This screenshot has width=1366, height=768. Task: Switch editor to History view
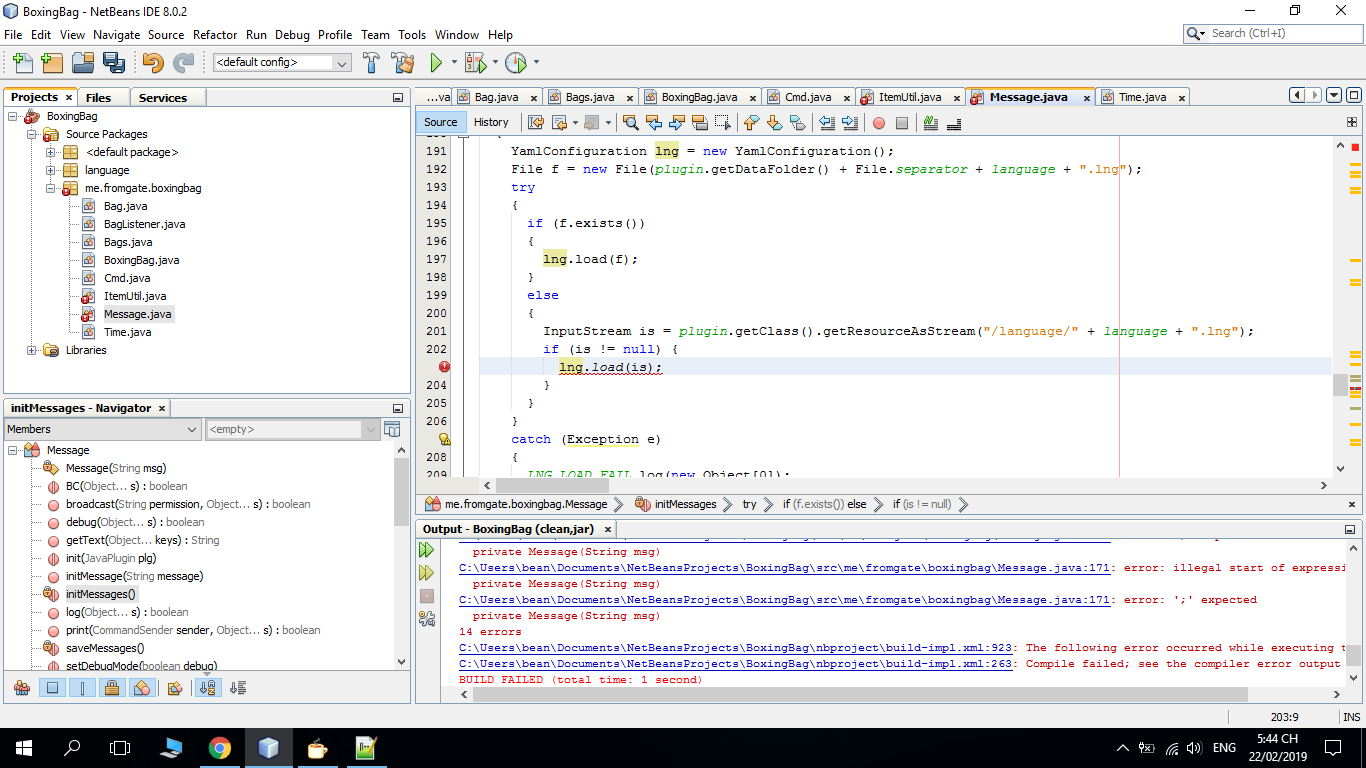[x=491, y=122]
